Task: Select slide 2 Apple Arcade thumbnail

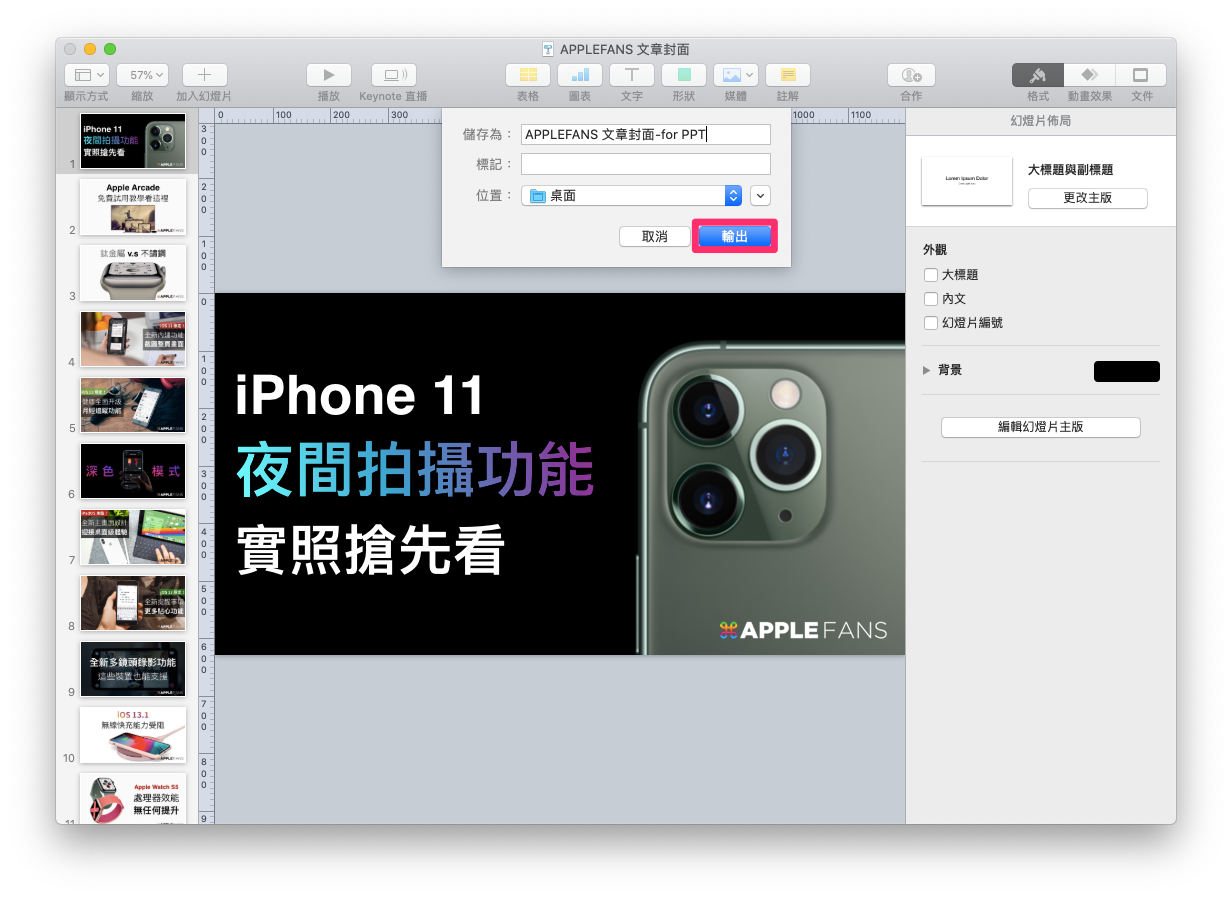Action: (133, 207)
